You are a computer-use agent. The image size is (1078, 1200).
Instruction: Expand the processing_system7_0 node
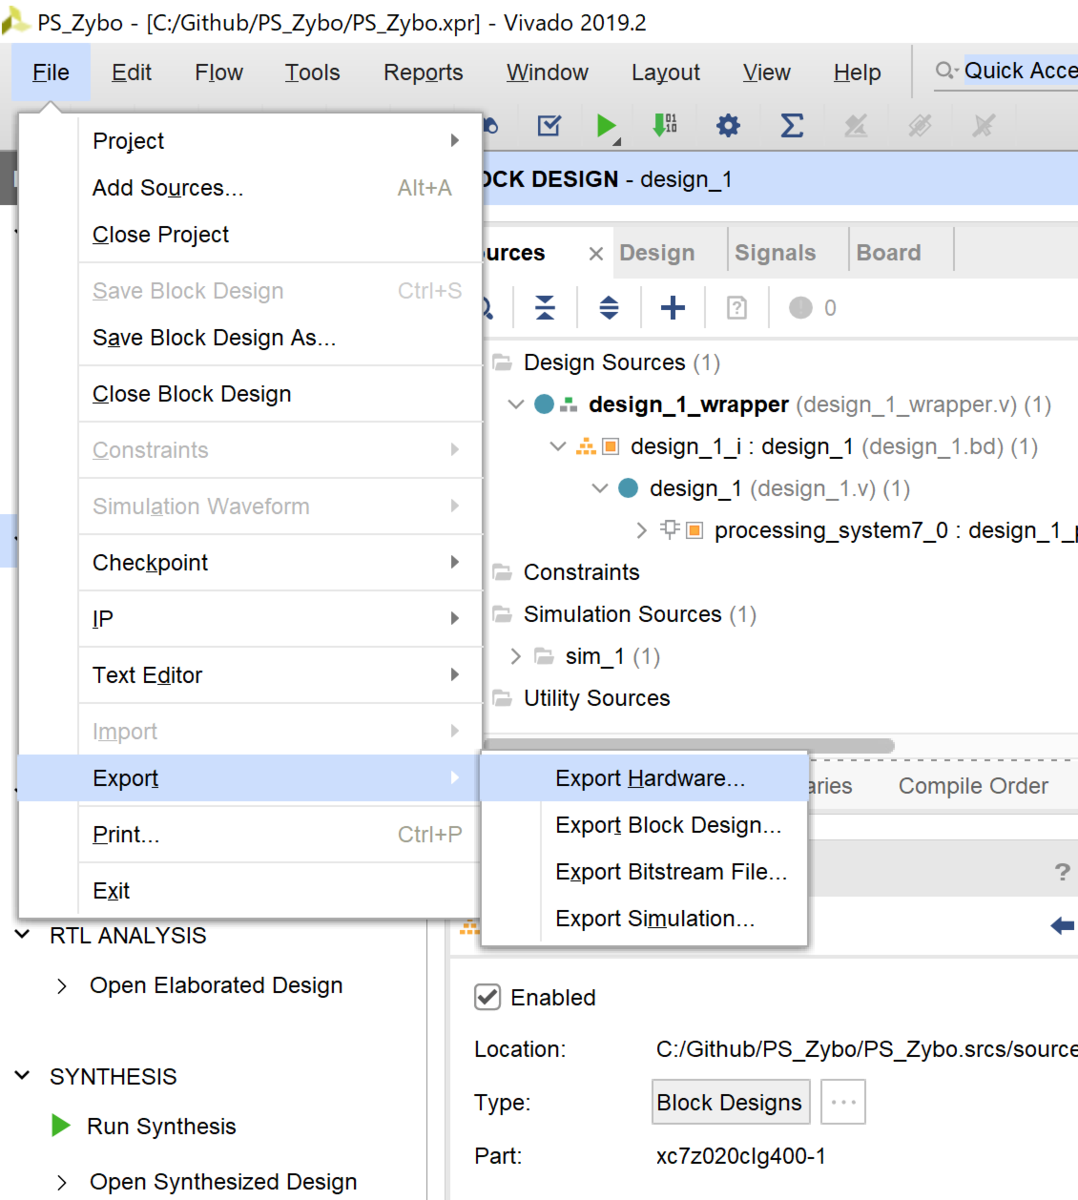tap(641, 530)
